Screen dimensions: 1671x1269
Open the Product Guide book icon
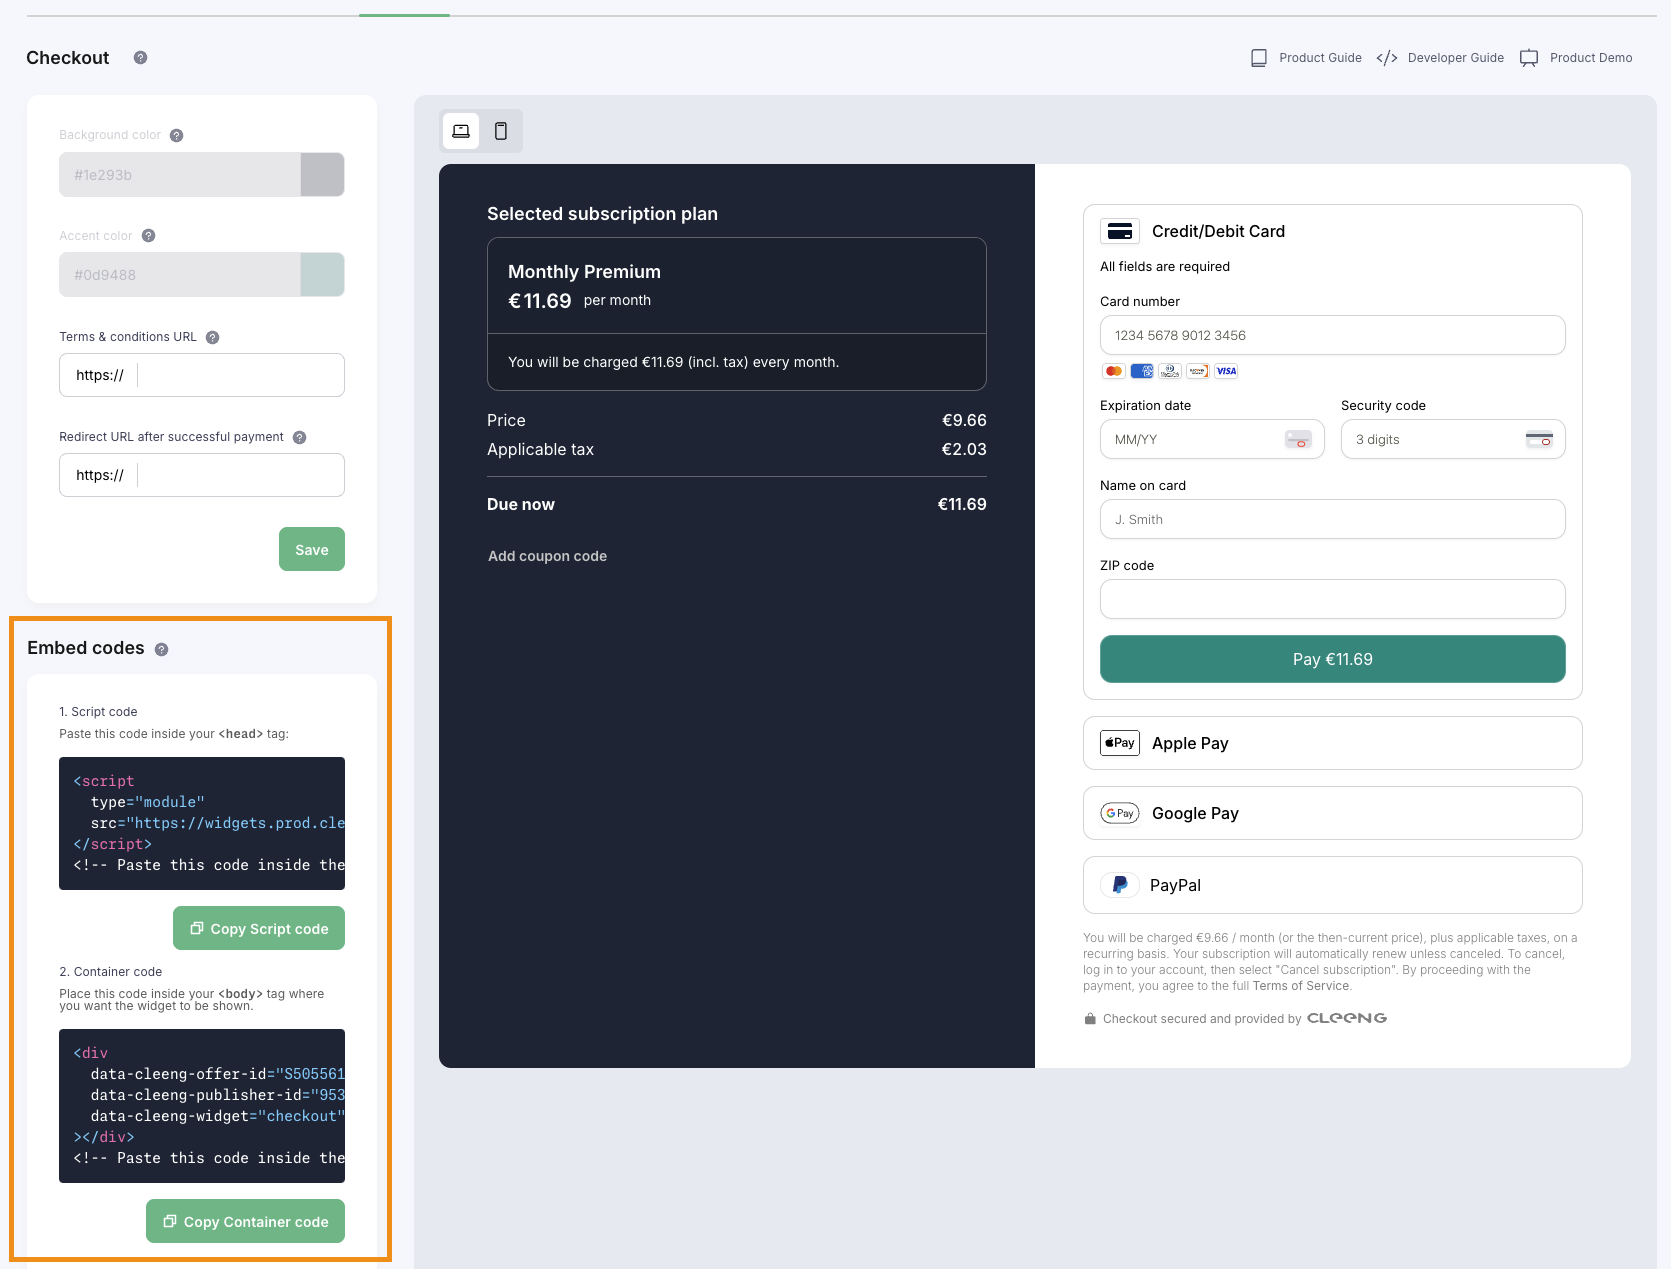click(x=1259, y=58)
